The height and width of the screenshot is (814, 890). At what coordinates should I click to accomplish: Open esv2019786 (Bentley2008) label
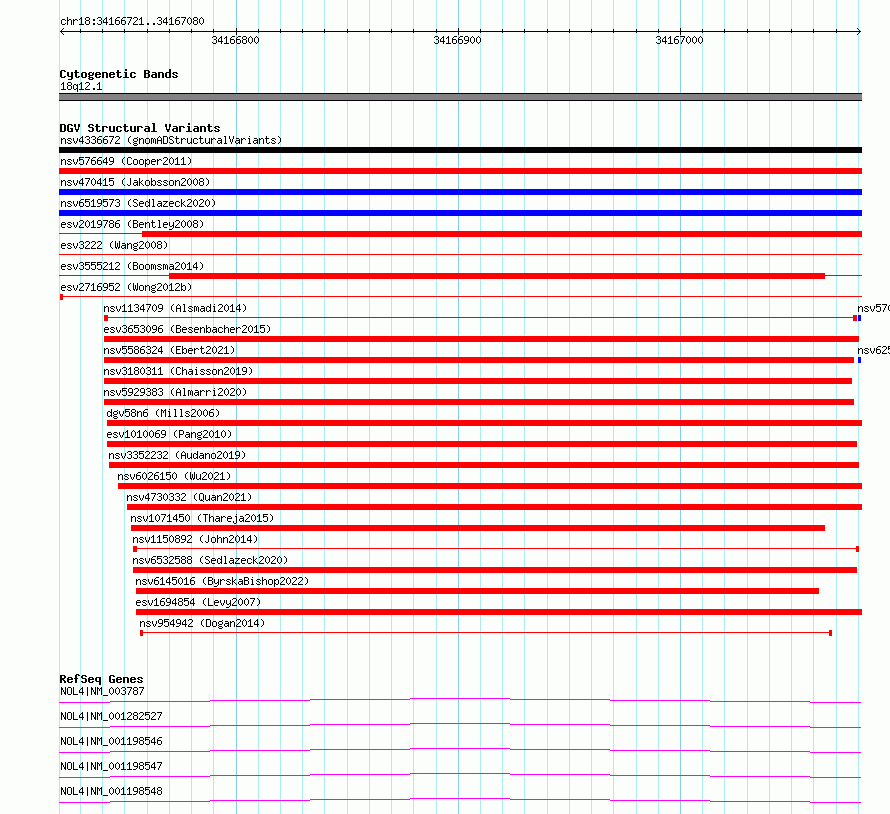point(132,224)
